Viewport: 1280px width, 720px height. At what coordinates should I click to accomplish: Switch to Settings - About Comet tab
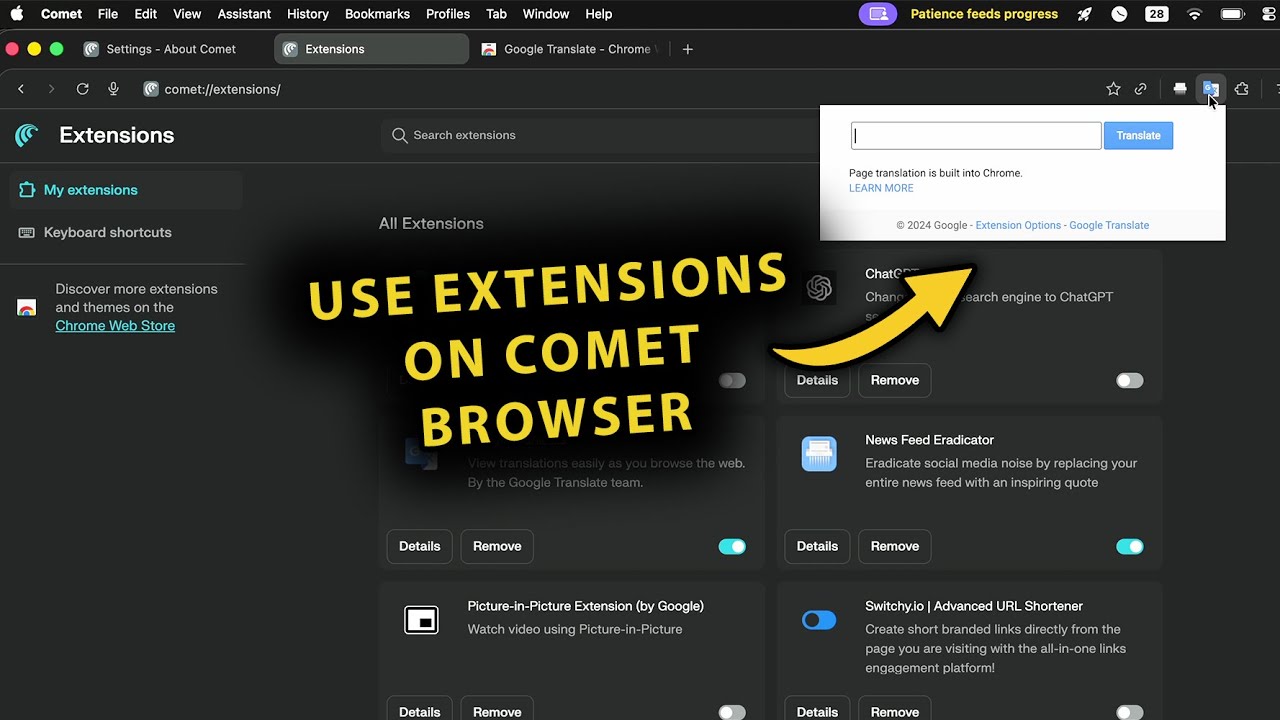[x=171, y=49]
